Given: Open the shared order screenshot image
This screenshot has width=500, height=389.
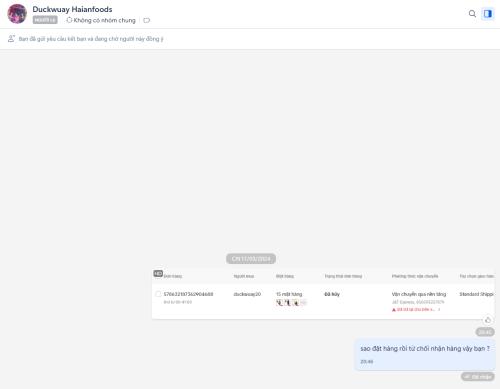Looking at the screenshot, I should [x=323, y=294].
